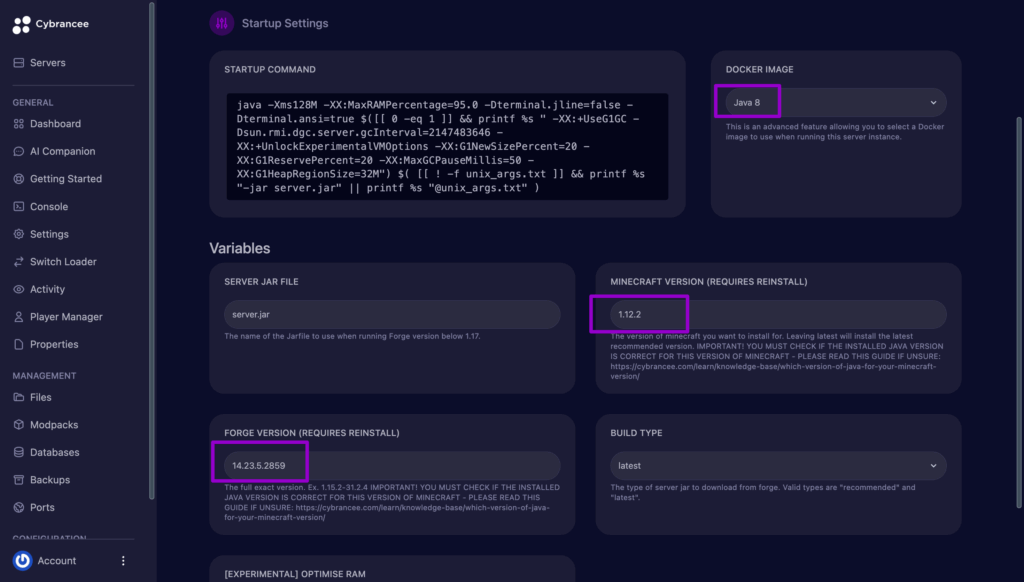Open the Build Type dropdown set to latest

tap(778, 466)
